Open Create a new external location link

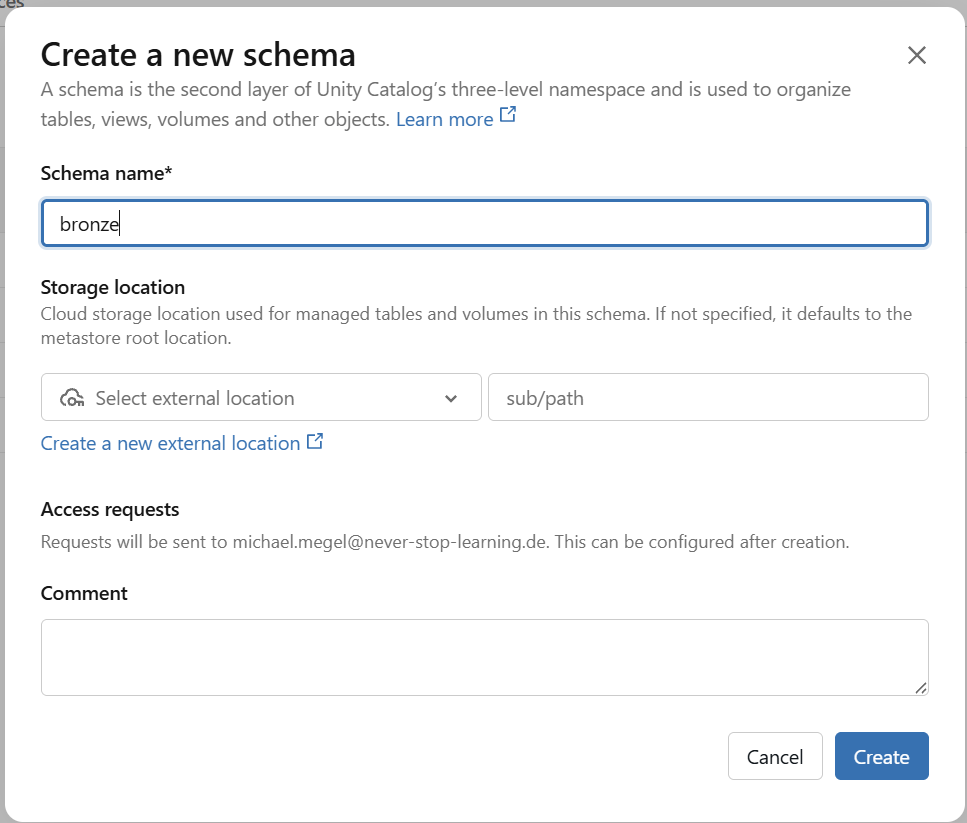point(171,443)
